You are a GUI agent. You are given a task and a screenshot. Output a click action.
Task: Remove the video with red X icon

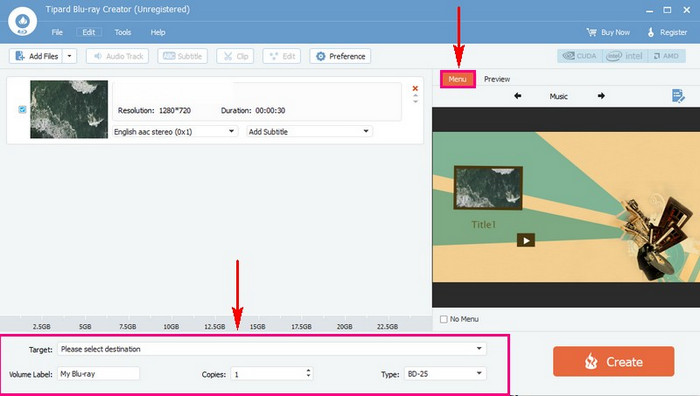click(415, 88)
